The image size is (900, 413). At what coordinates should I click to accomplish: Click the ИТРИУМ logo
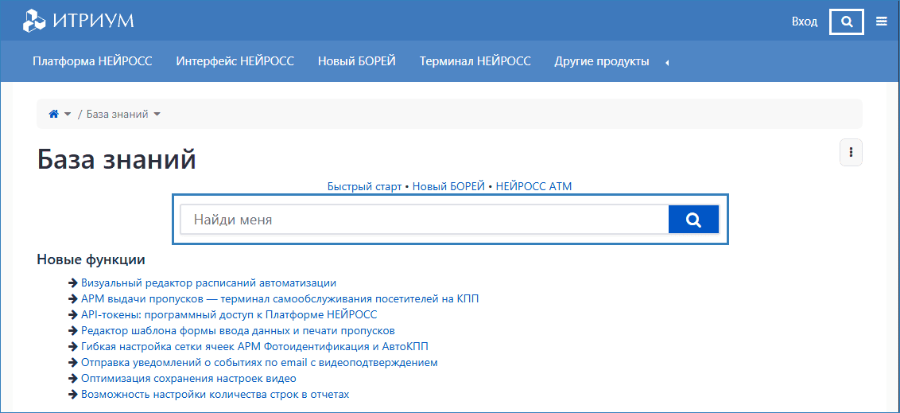point(78,21)
